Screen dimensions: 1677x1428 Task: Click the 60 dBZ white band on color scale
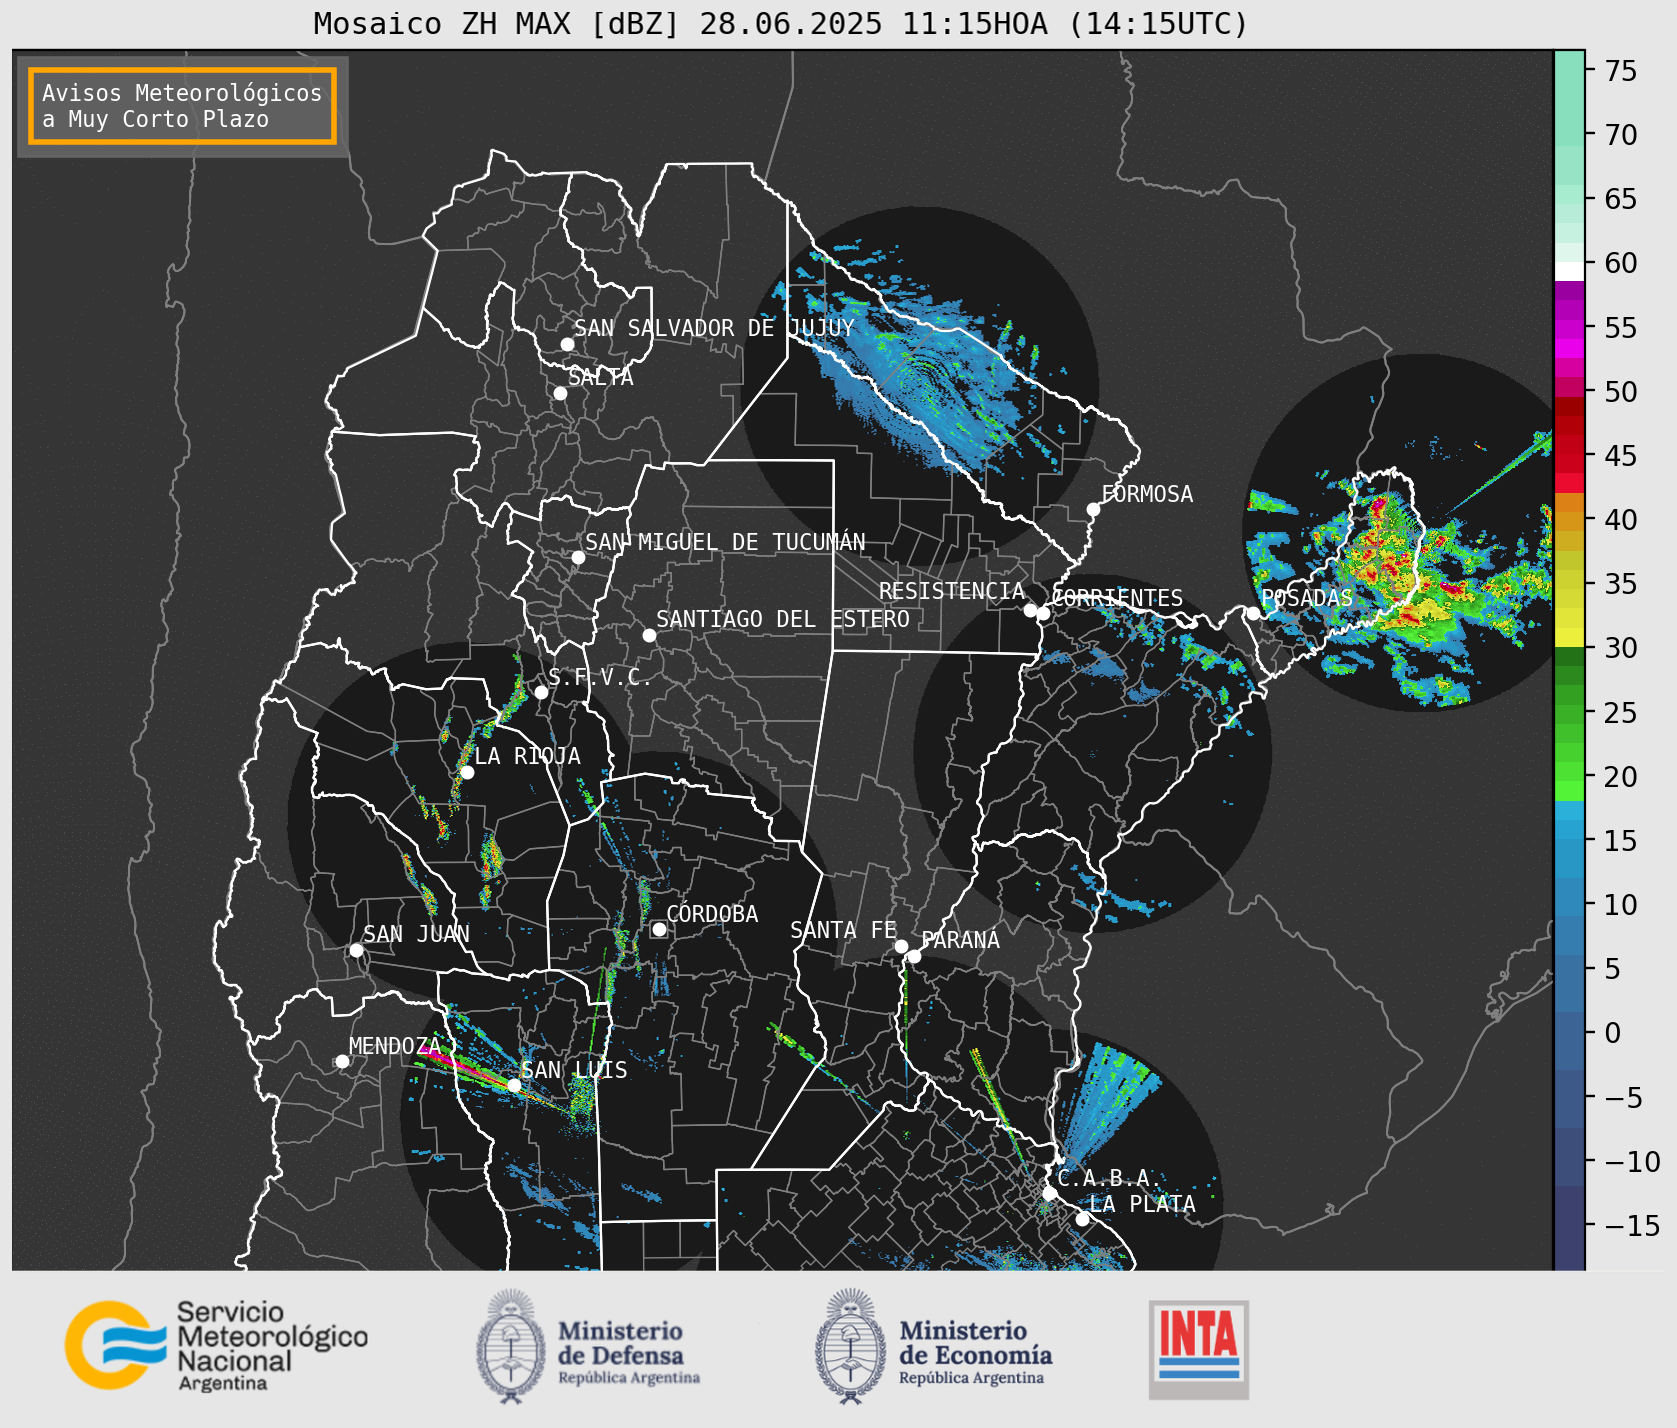click(1569, 271)
